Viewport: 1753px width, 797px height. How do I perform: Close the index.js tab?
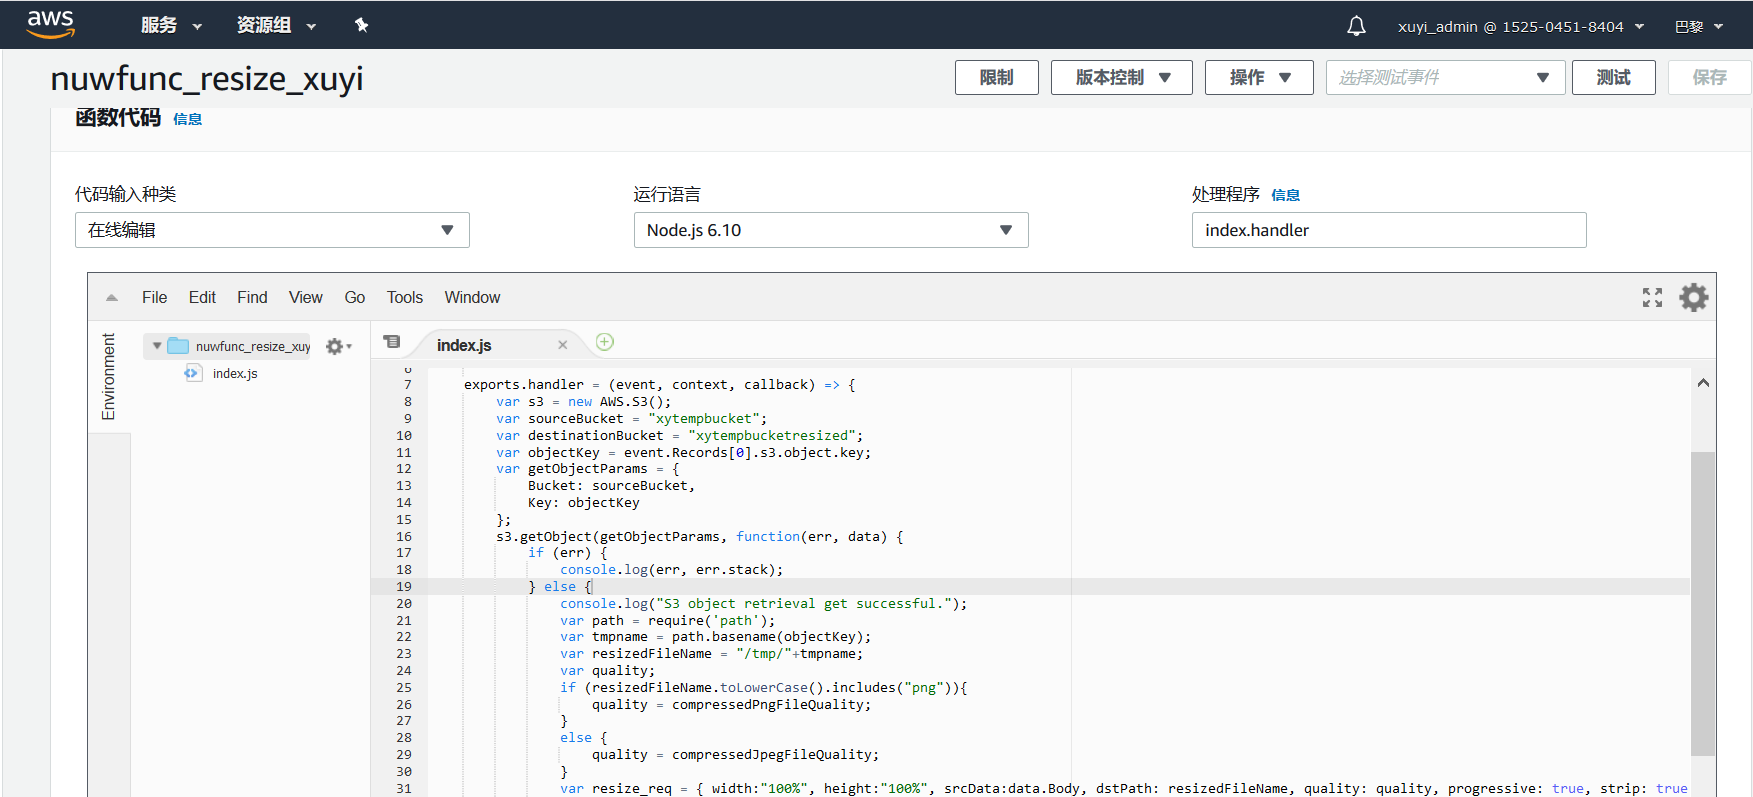(563, 345)
